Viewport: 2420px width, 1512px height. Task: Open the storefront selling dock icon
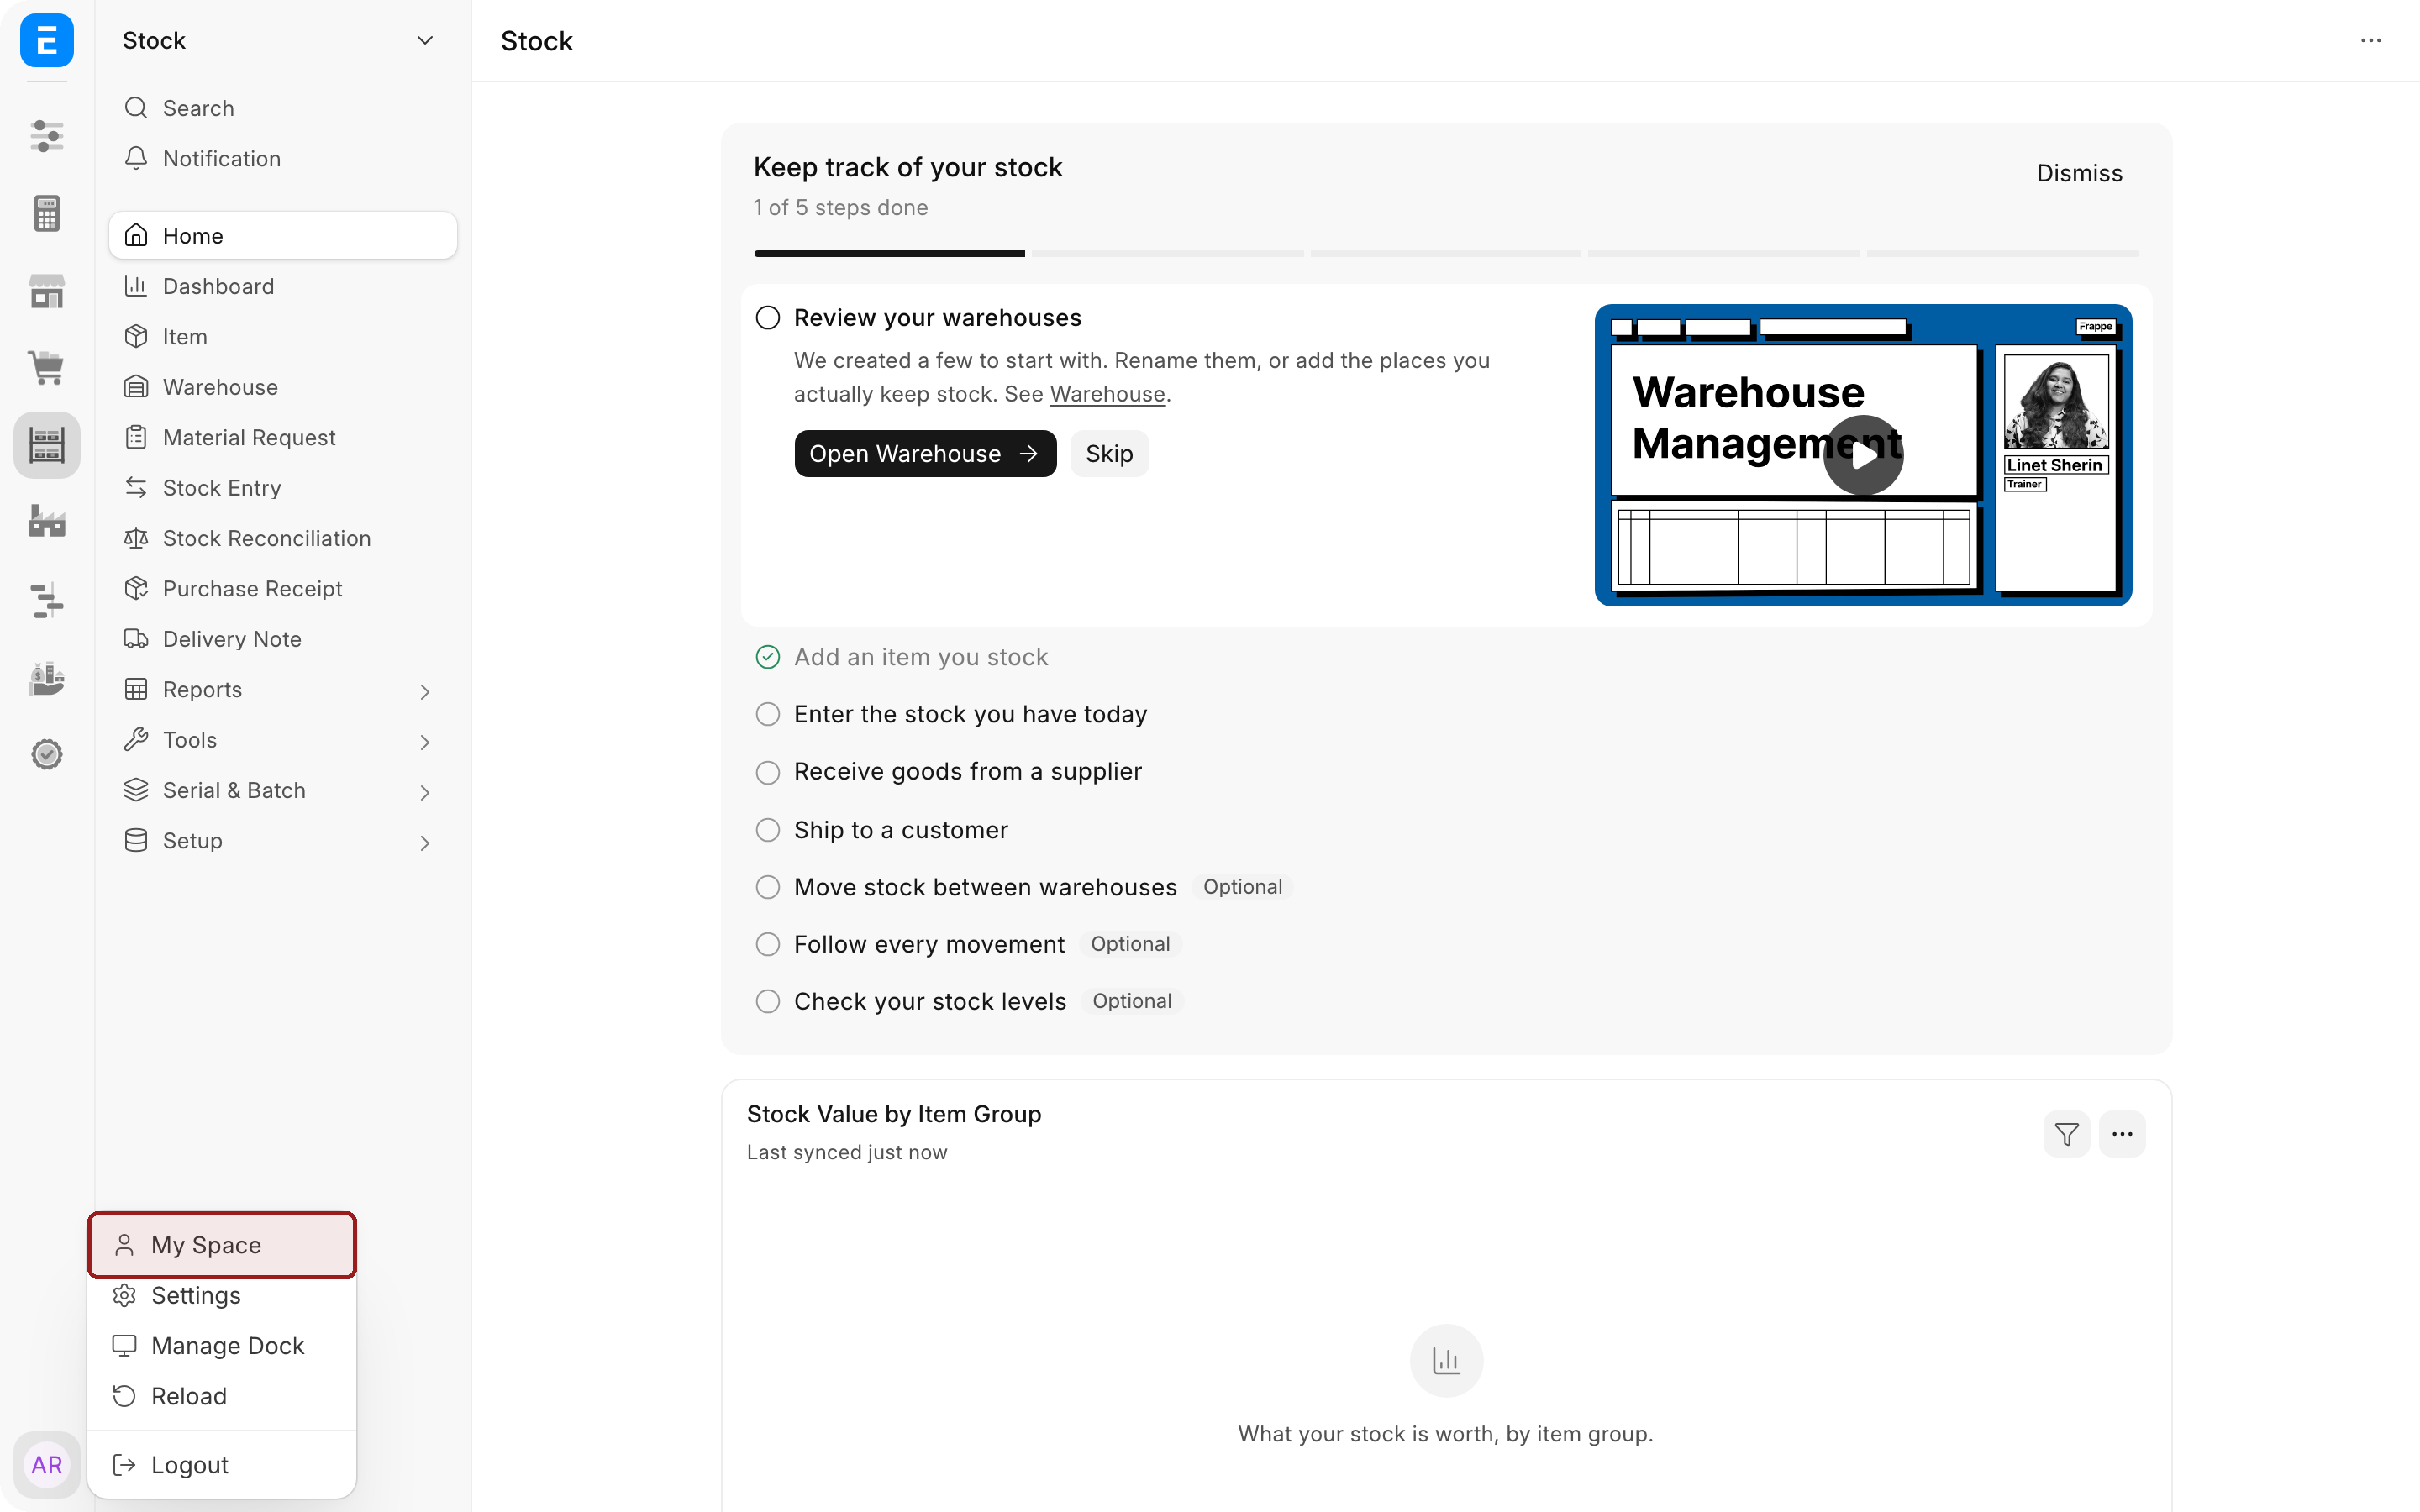tap(47, 290)
